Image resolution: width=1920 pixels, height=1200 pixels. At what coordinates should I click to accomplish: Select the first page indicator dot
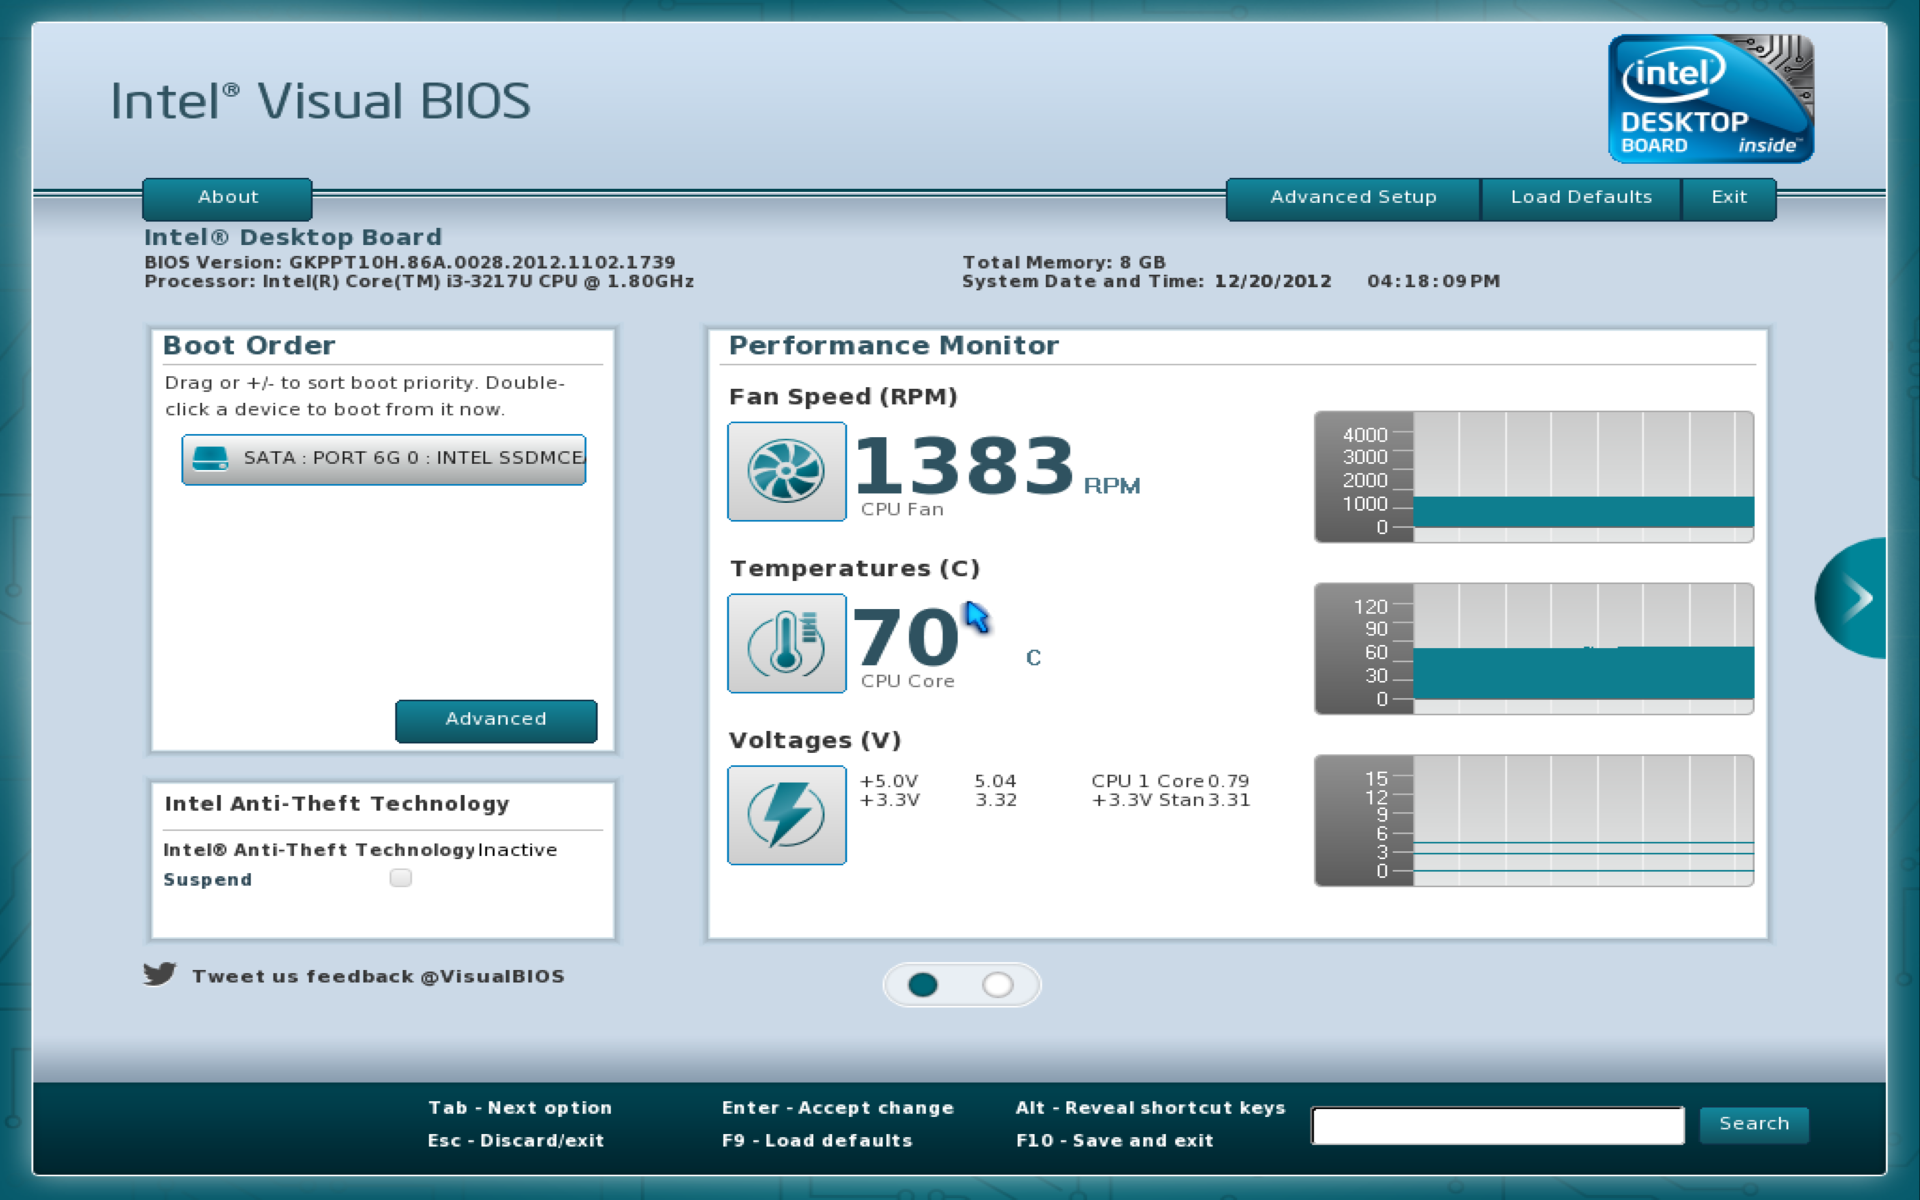(x=923, y=985)
